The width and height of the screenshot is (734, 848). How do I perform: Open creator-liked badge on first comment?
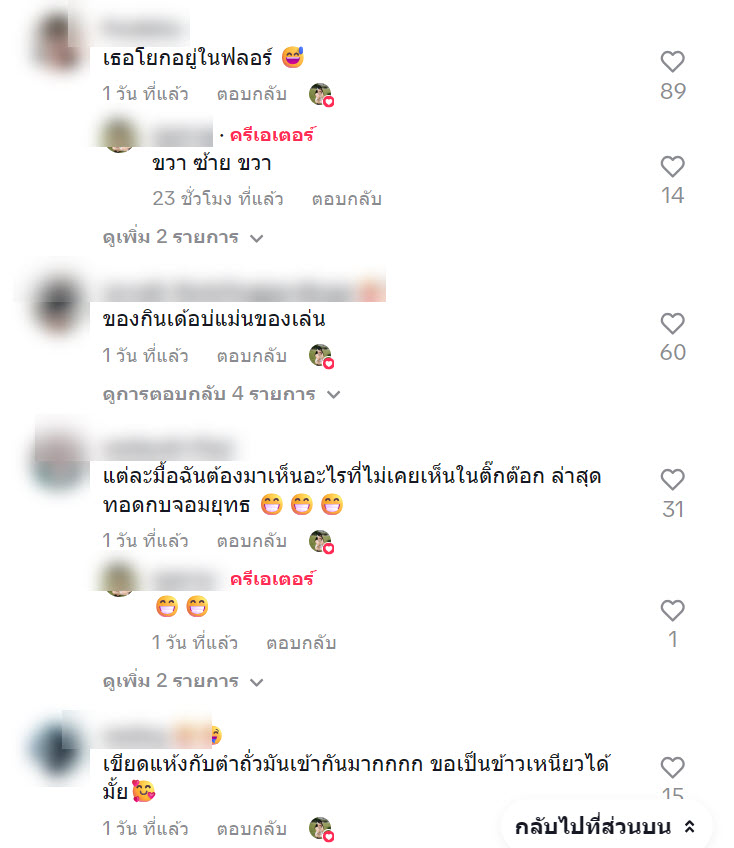(x=321, y=95)
